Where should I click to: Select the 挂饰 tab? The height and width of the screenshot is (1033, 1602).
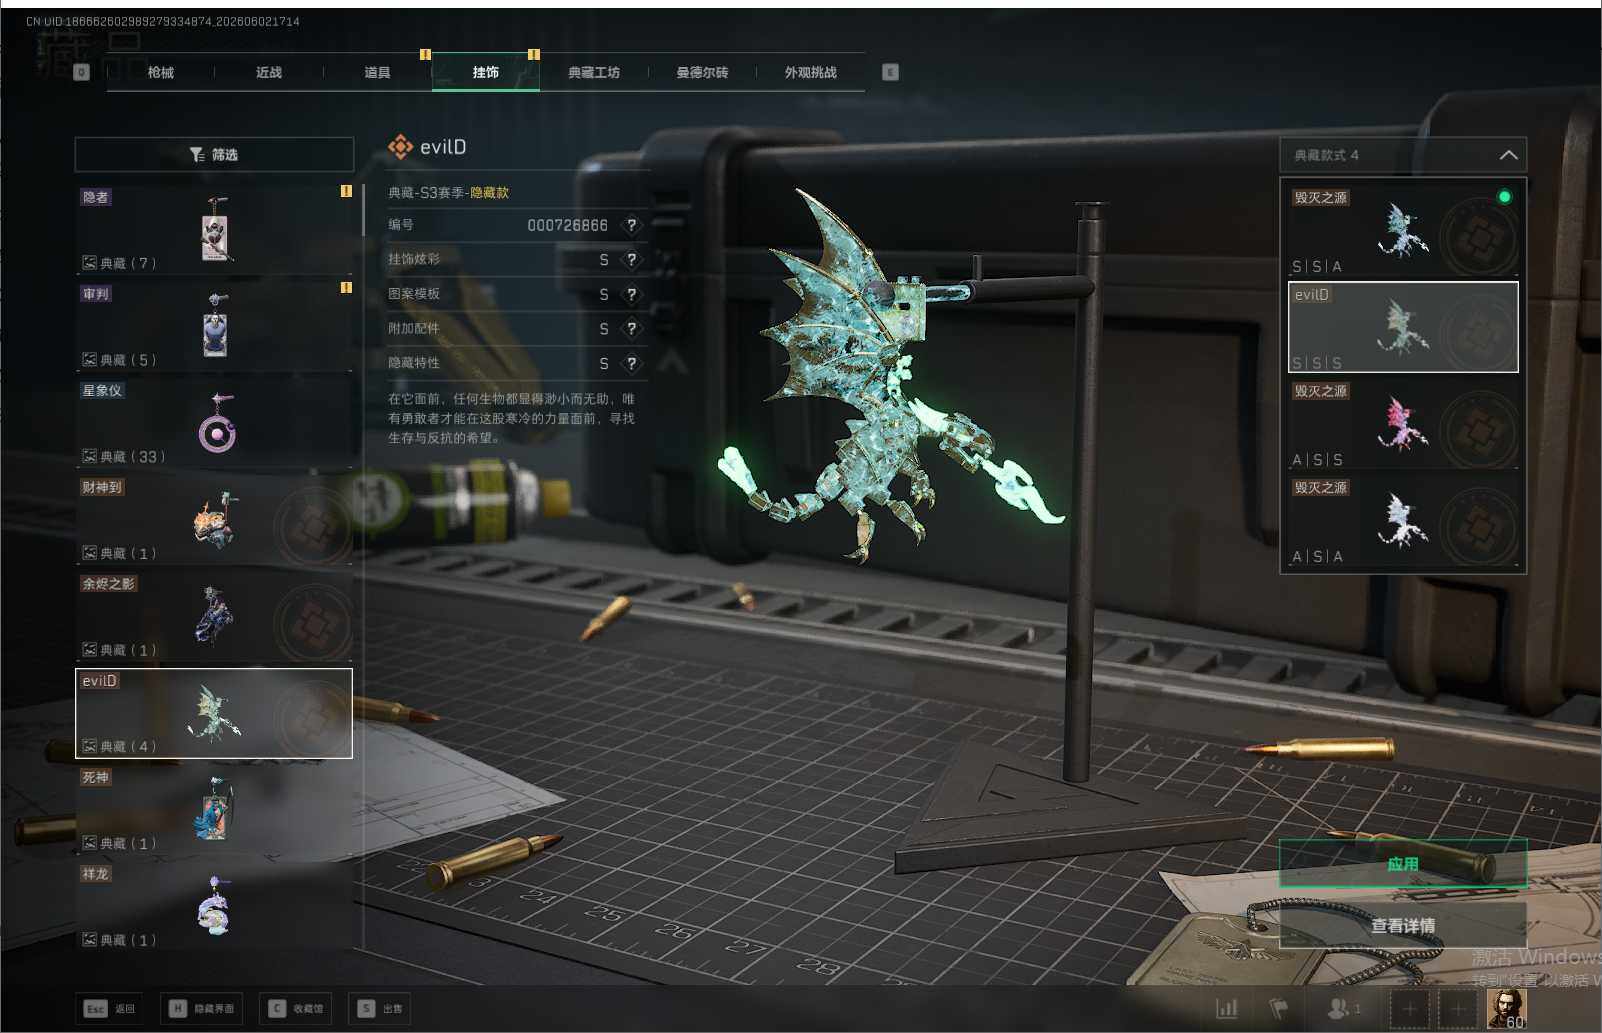[x=486, y=72]
